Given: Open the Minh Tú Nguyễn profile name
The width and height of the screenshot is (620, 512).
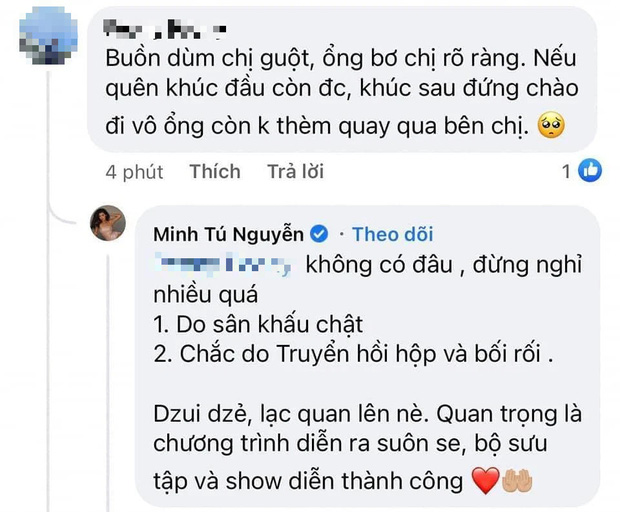Looking at the screenshot, I should 228,235.
